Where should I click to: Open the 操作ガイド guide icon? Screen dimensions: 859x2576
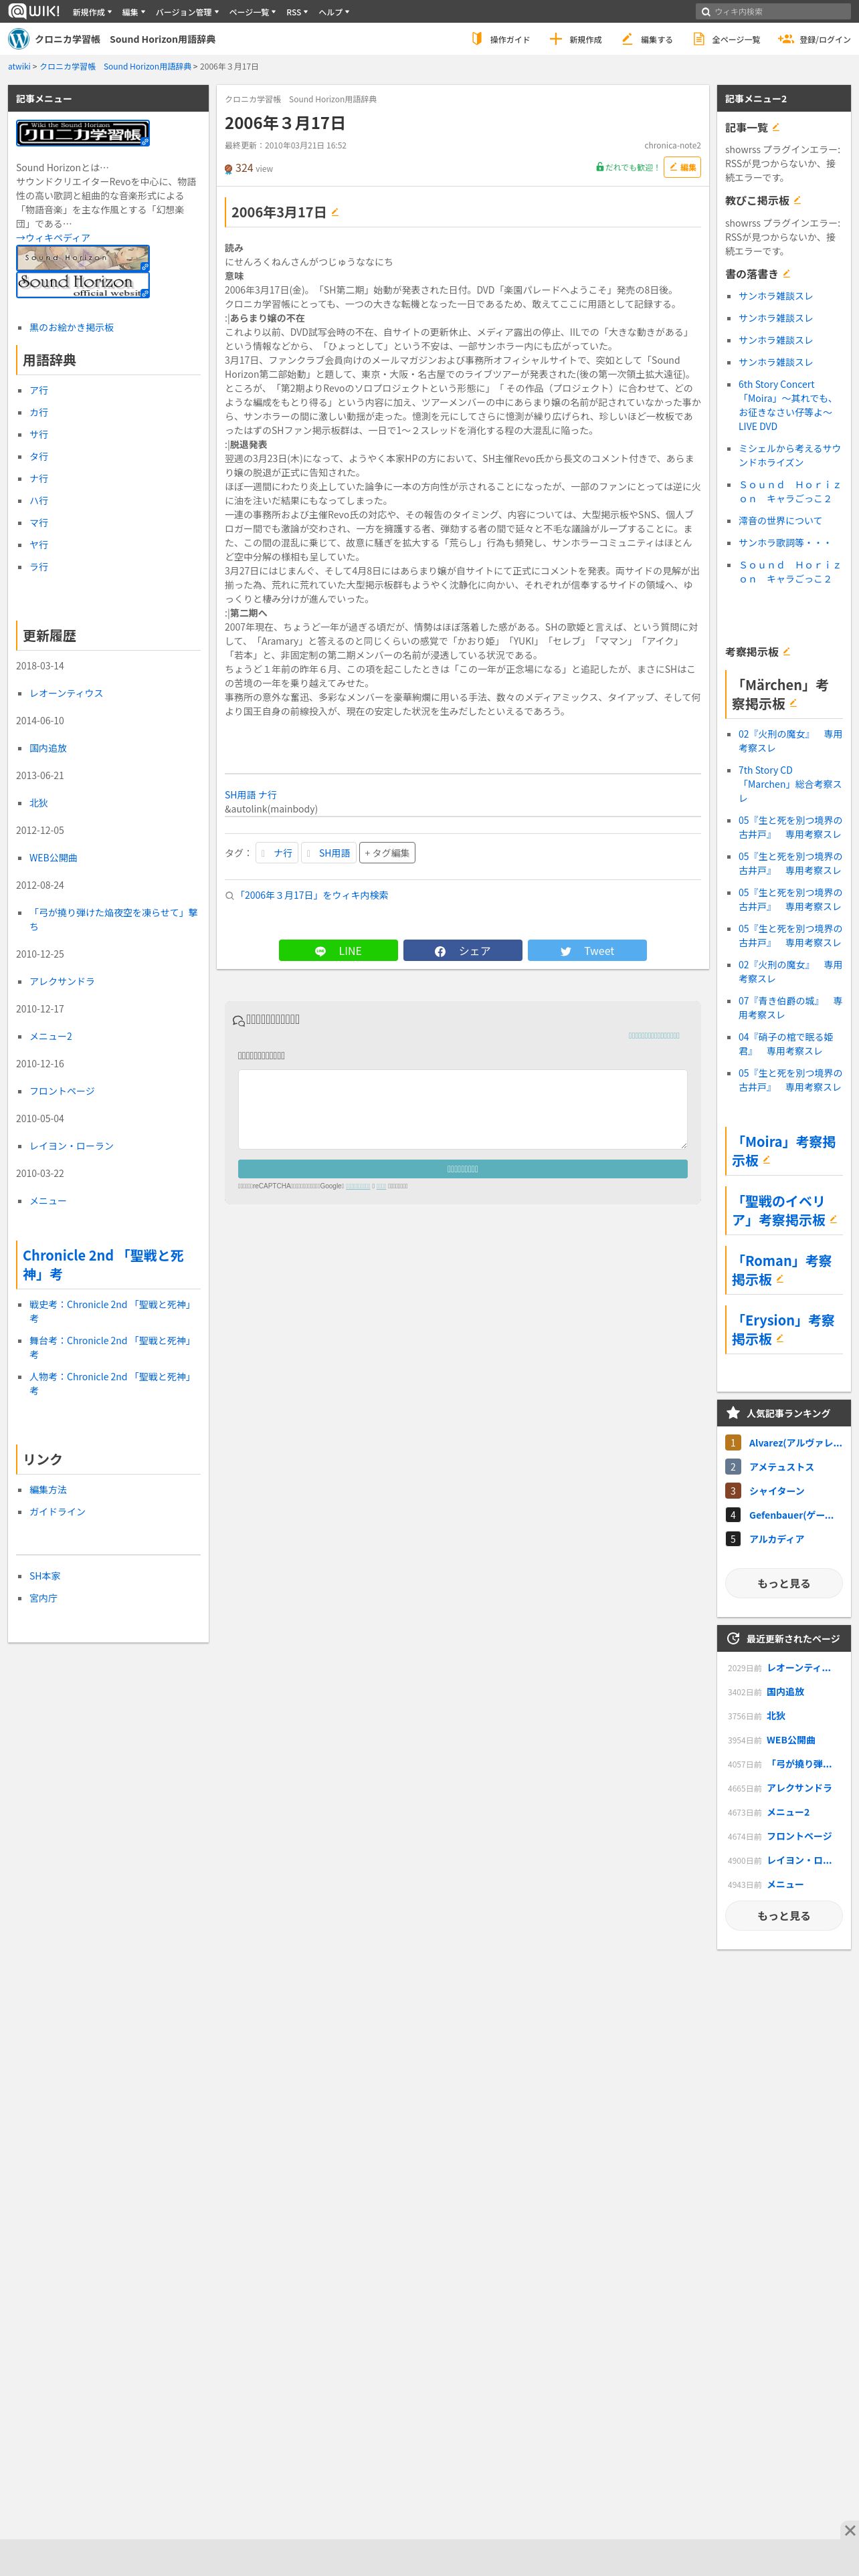click(477, 39)
